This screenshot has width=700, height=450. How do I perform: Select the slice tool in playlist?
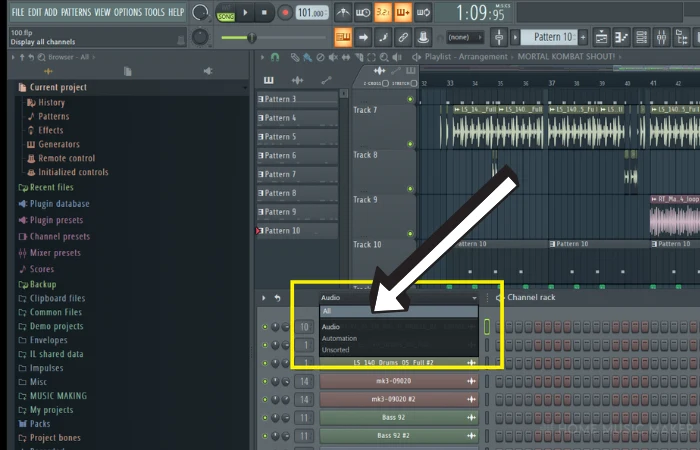click(x=359, y=57)
